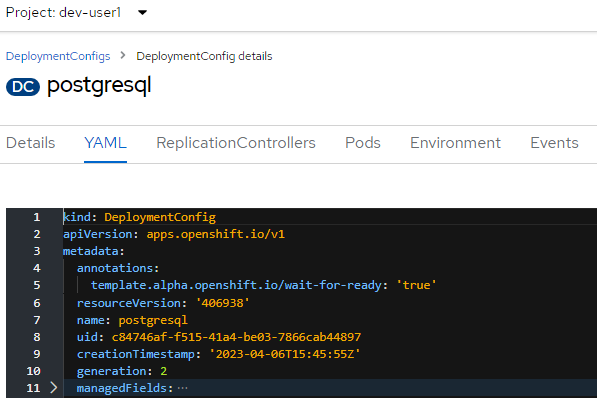Click the apiVersion apps.openshift.io/v1 value
The height and width of the screenshot is (398, 597).
[x=215, y=234]
